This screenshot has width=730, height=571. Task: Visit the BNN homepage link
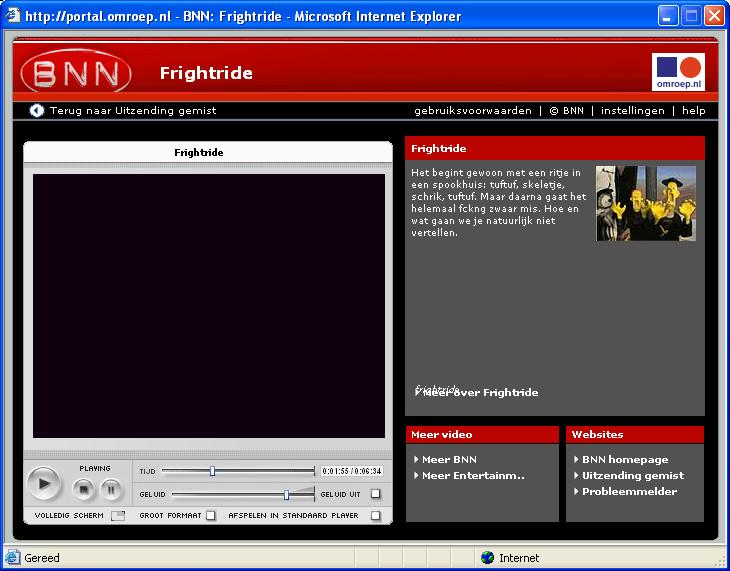(625, 460)
